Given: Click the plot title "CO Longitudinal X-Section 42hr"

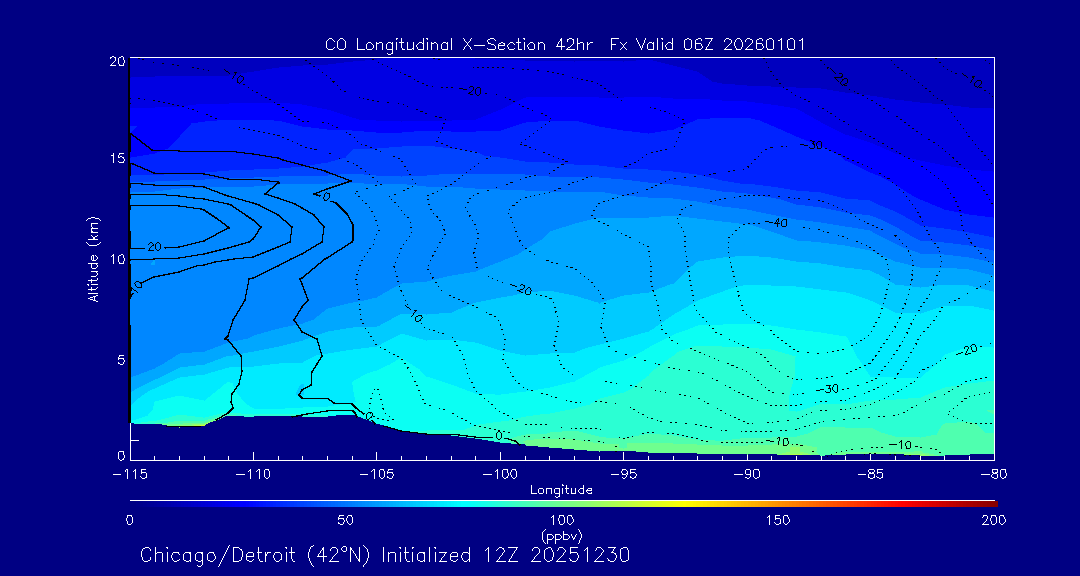Looking at the screenshot, I should [x=457, y=45].
